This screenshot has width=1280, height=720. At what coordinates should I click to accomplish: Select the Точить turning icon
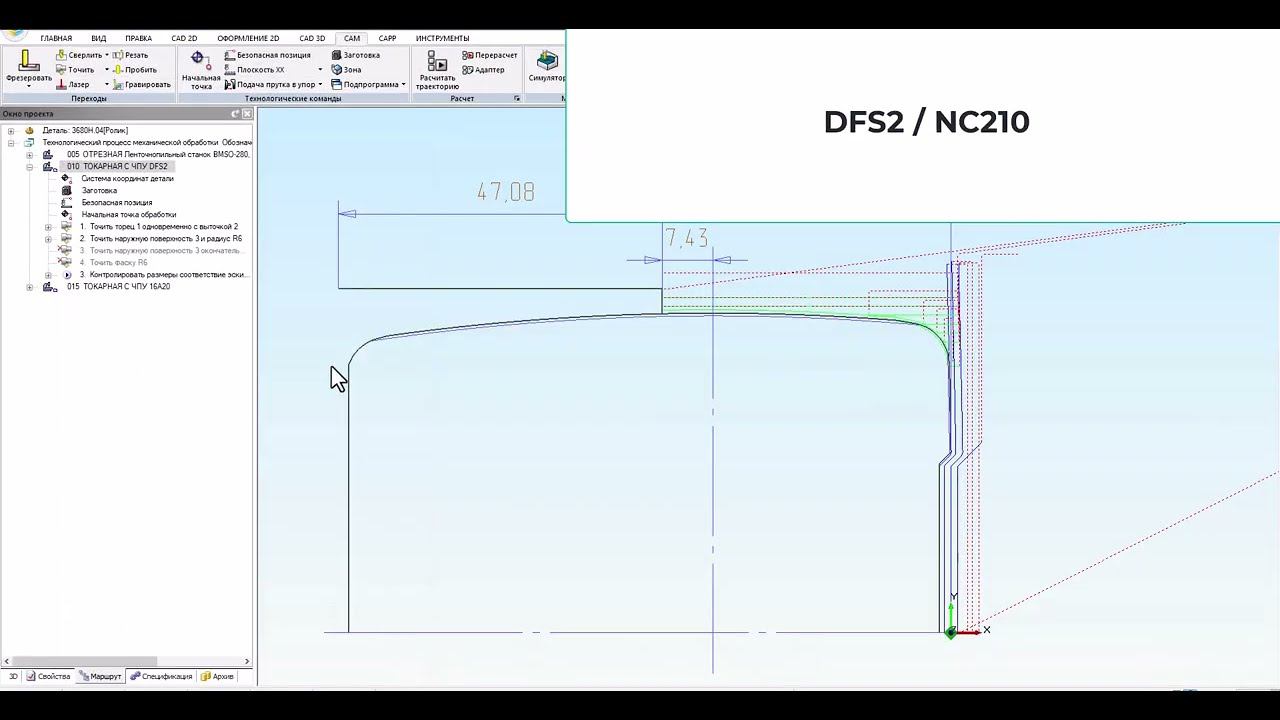coord(61,70)
